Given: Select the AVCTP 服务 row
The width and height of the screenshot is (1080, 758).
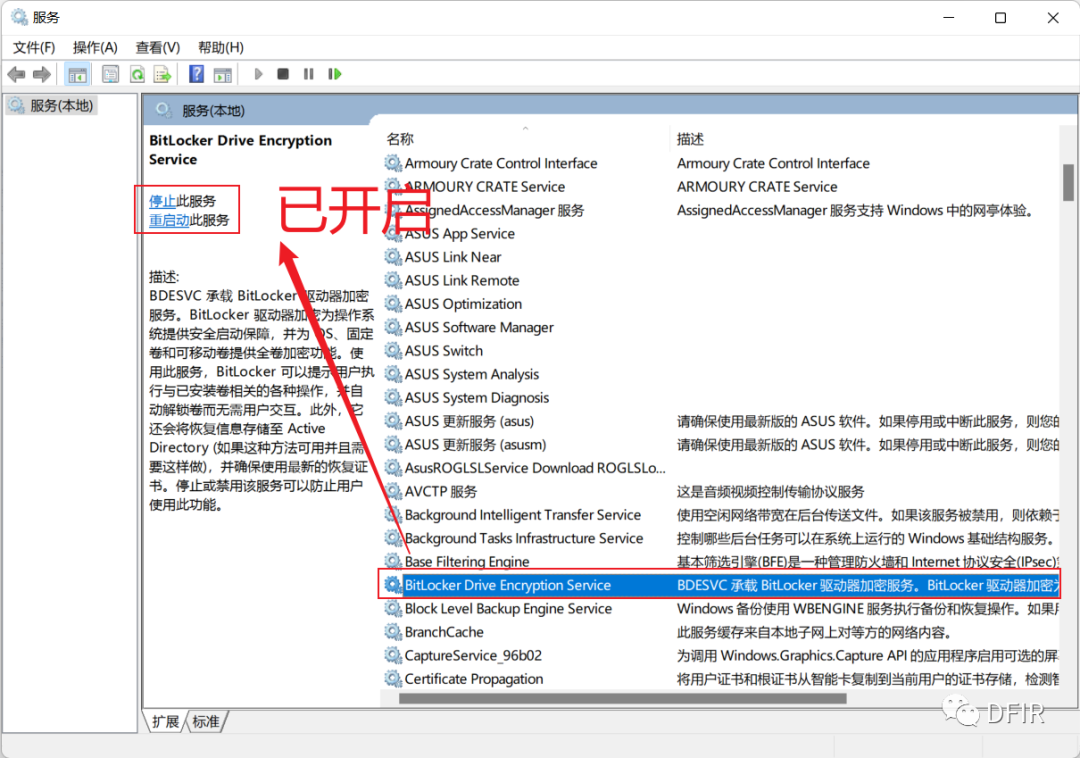Looking at the screenshot, I should 721,492.
